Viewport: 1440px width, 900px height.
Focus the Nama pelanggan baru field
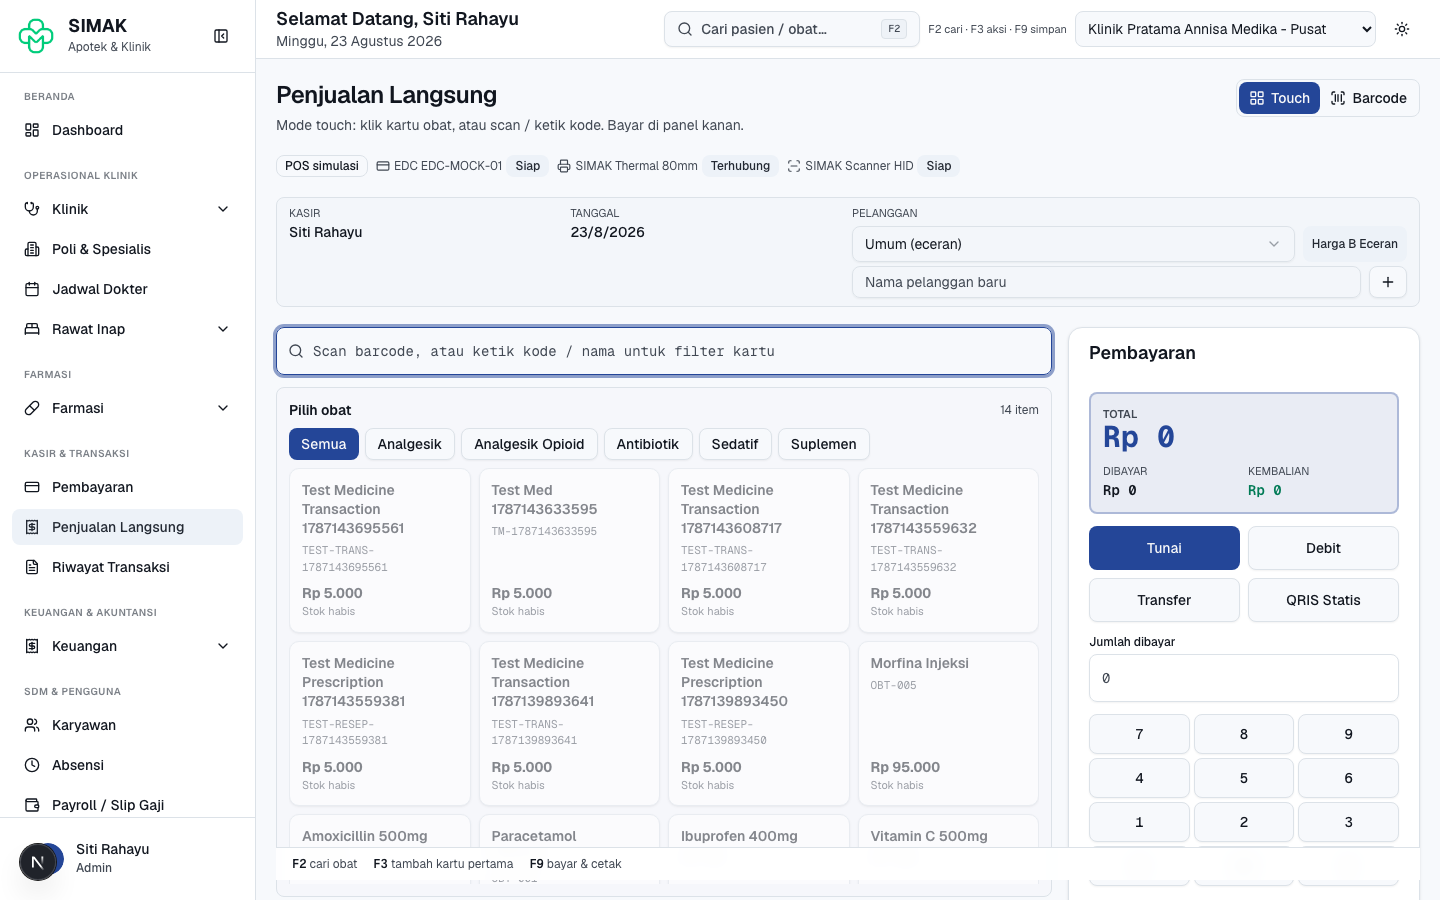click(x=1106, y=282)
